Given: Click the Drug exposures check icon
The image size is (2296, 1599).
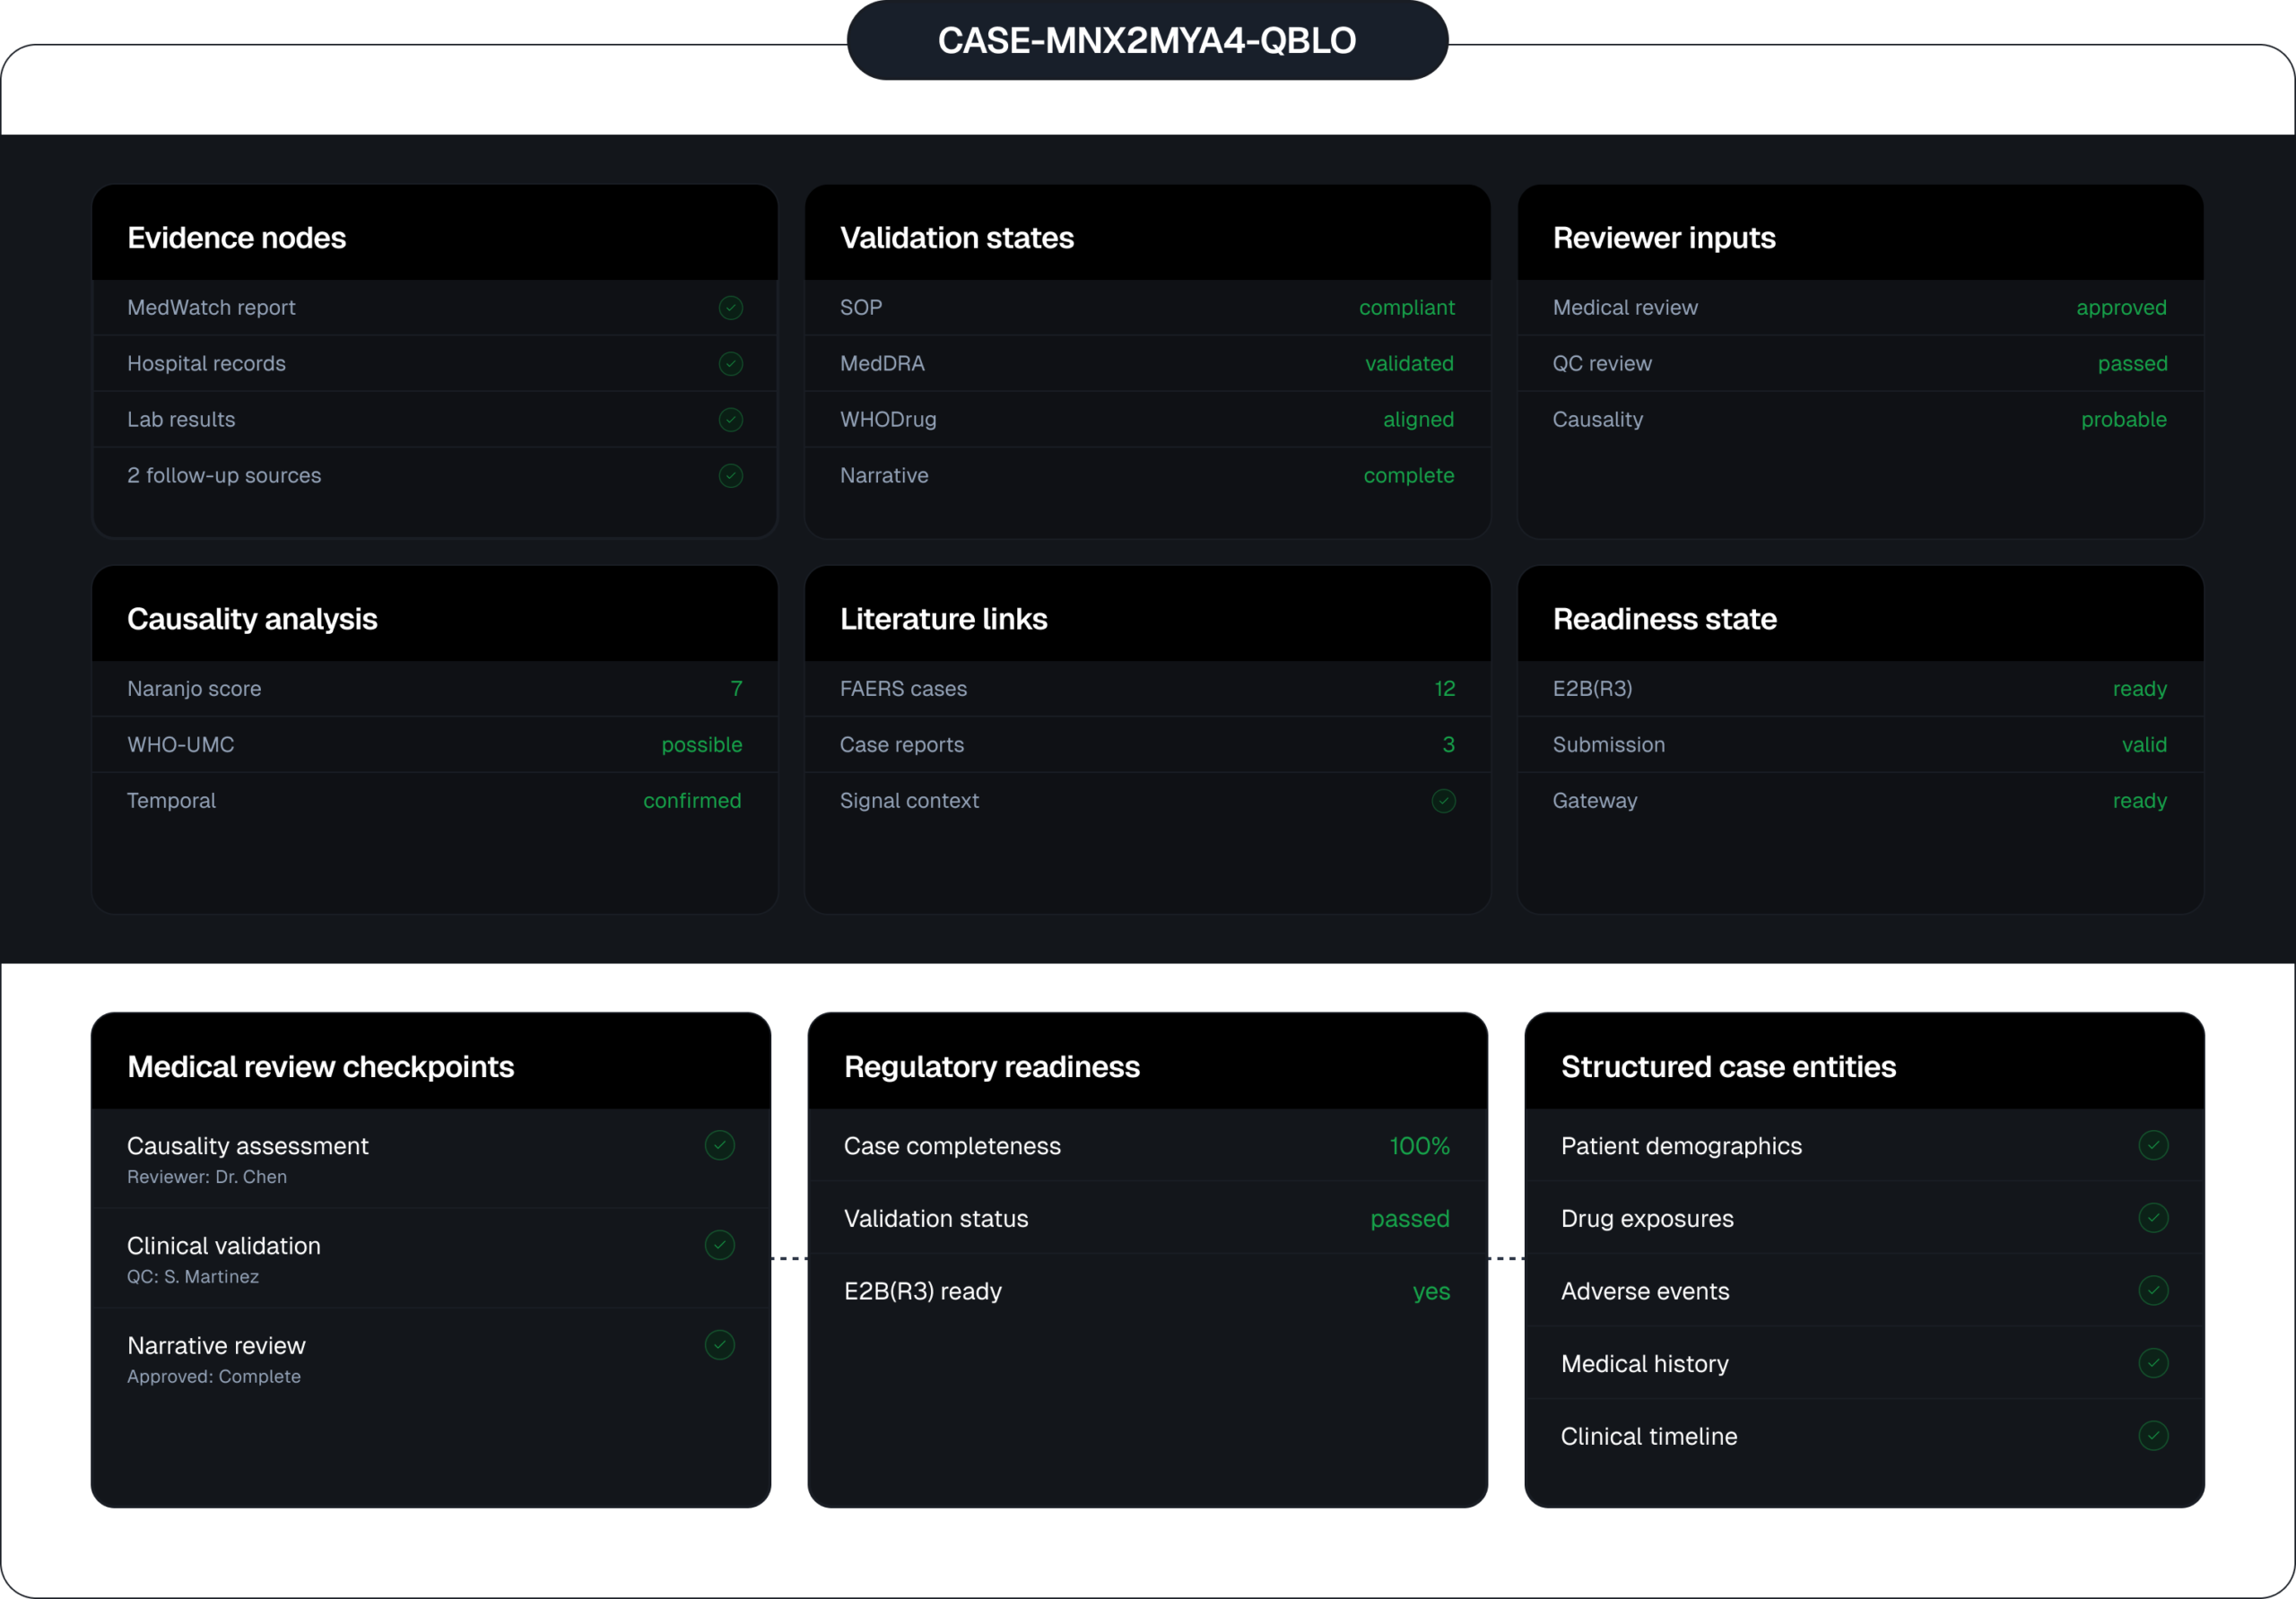Looking at the screenshot, I should click(2154, 1218).
